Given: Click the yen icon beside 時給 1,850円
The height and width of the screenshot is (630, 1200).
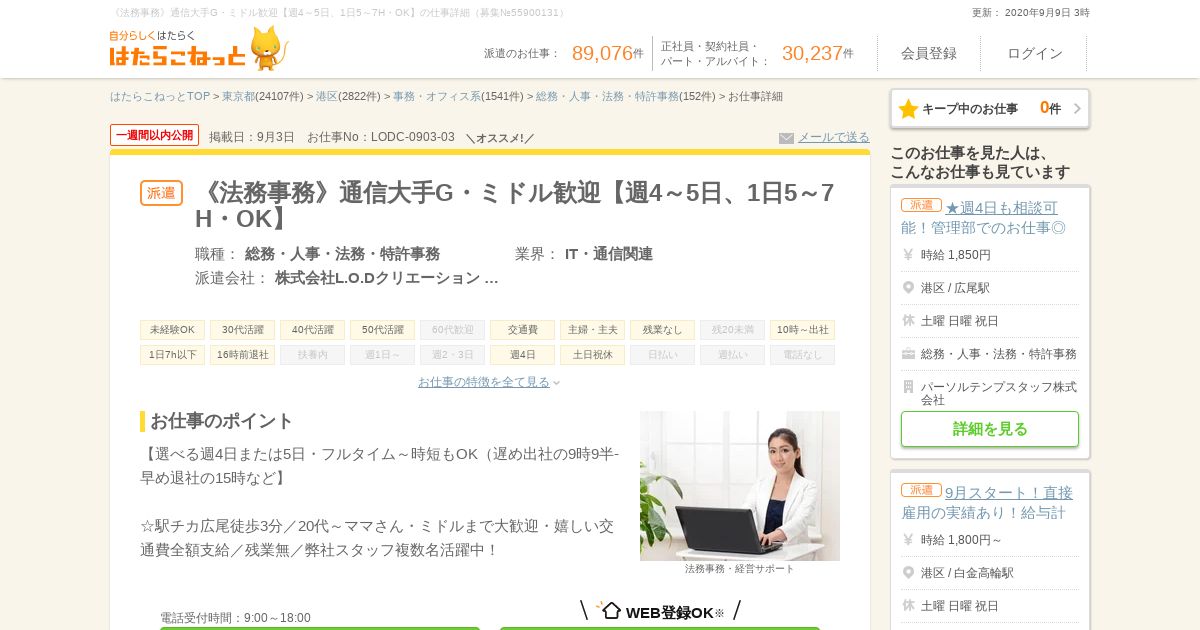Looking at the screenshot, I should (x=908, y=254).
